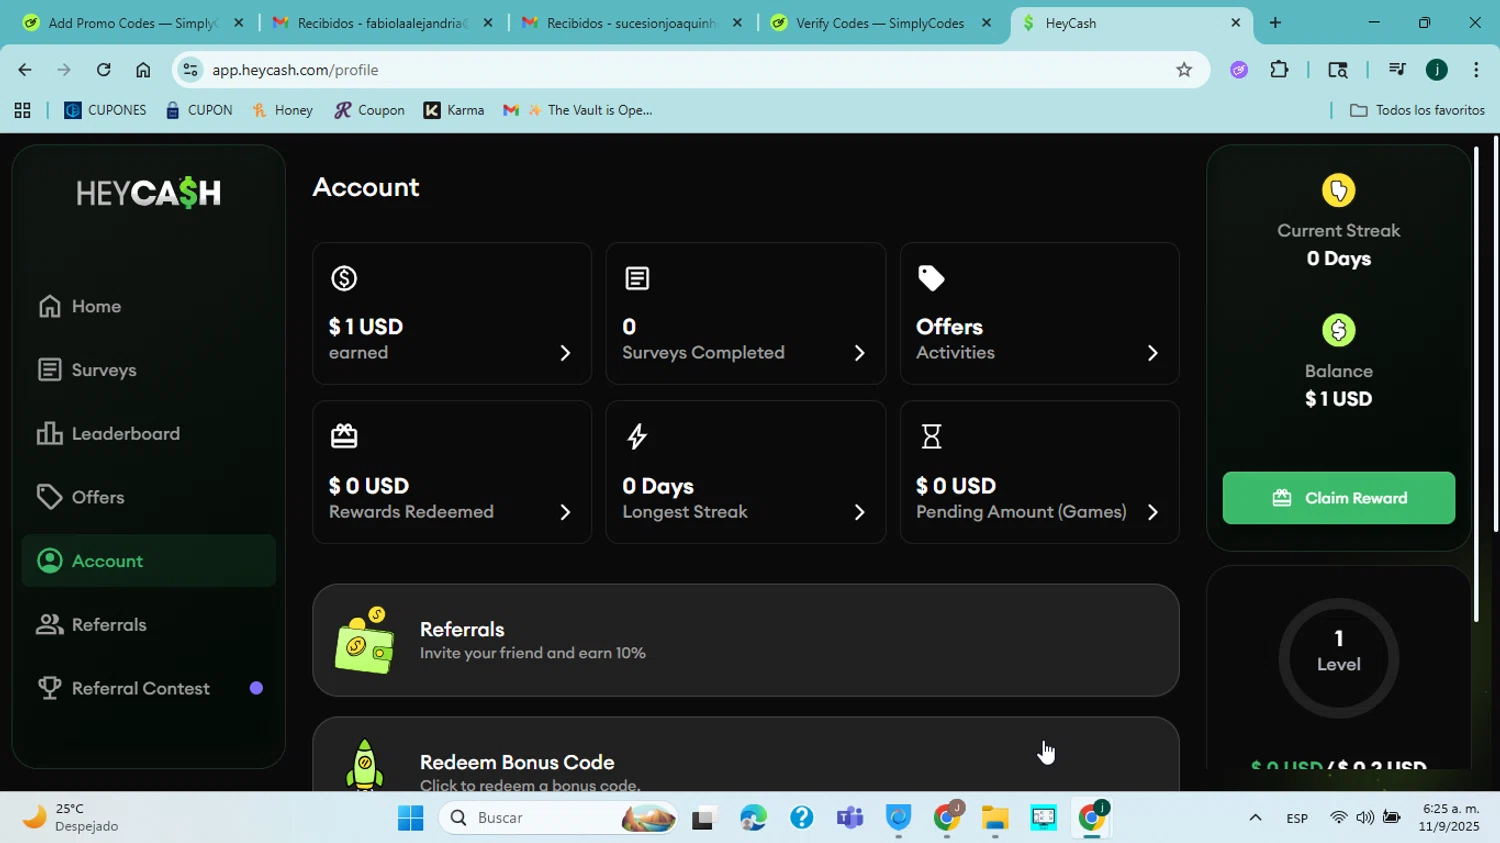The width and height of the screenshot is (1500, 843).
Task: Open the Coupon bookmark
Action: 370,110
